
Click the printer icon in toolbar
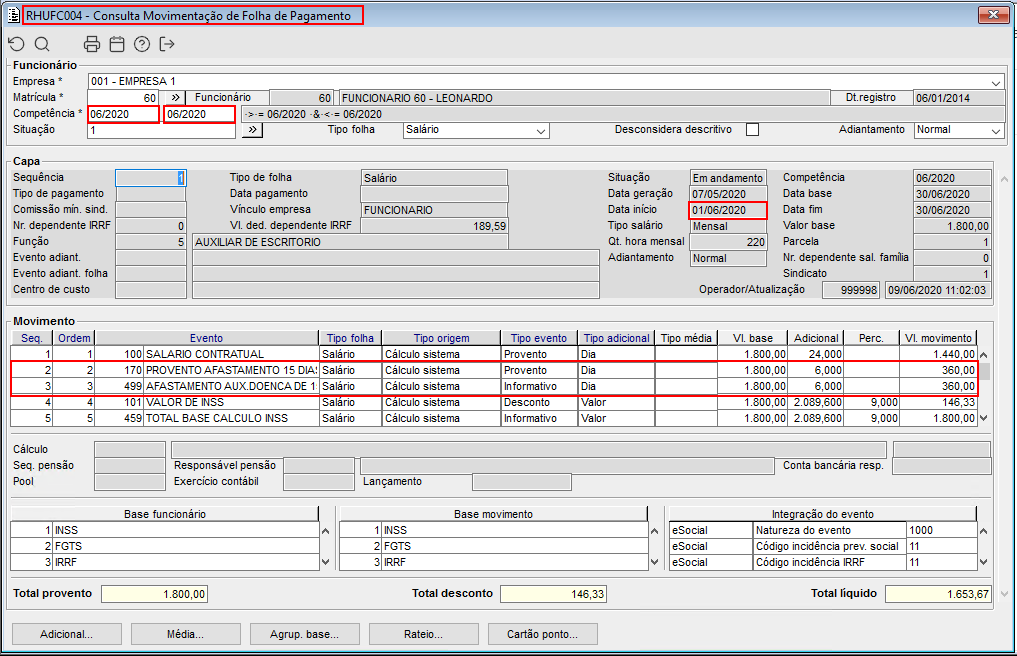coord(92,44)
